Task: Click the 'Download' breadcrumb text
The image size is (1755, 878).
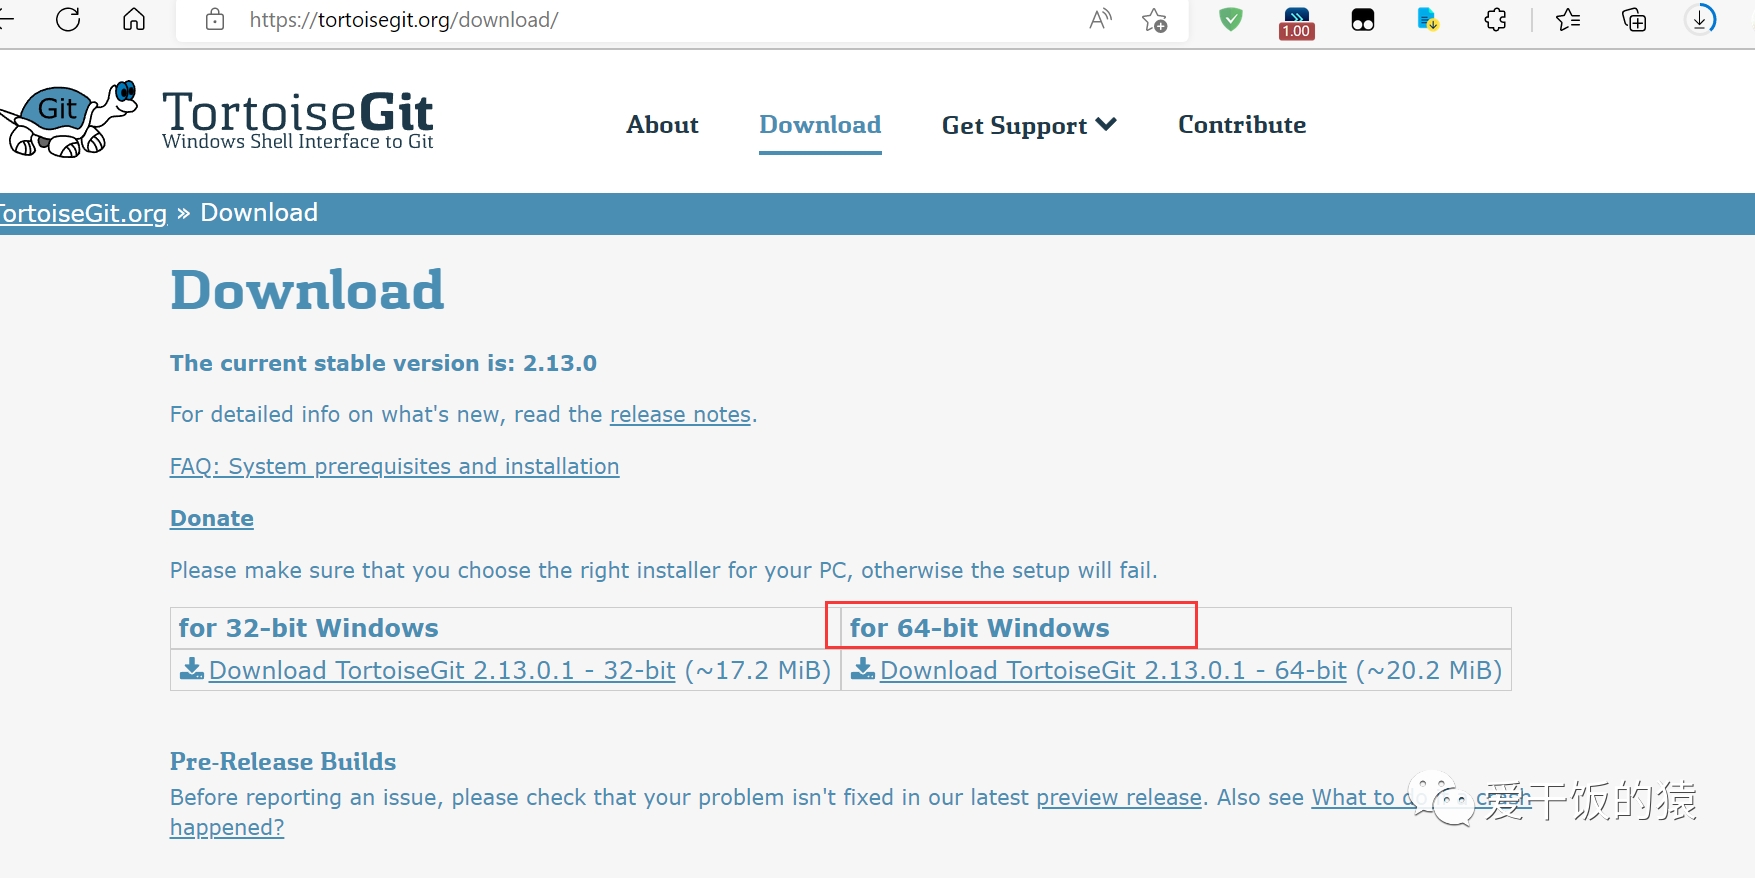Action: (x=259, y=213)
